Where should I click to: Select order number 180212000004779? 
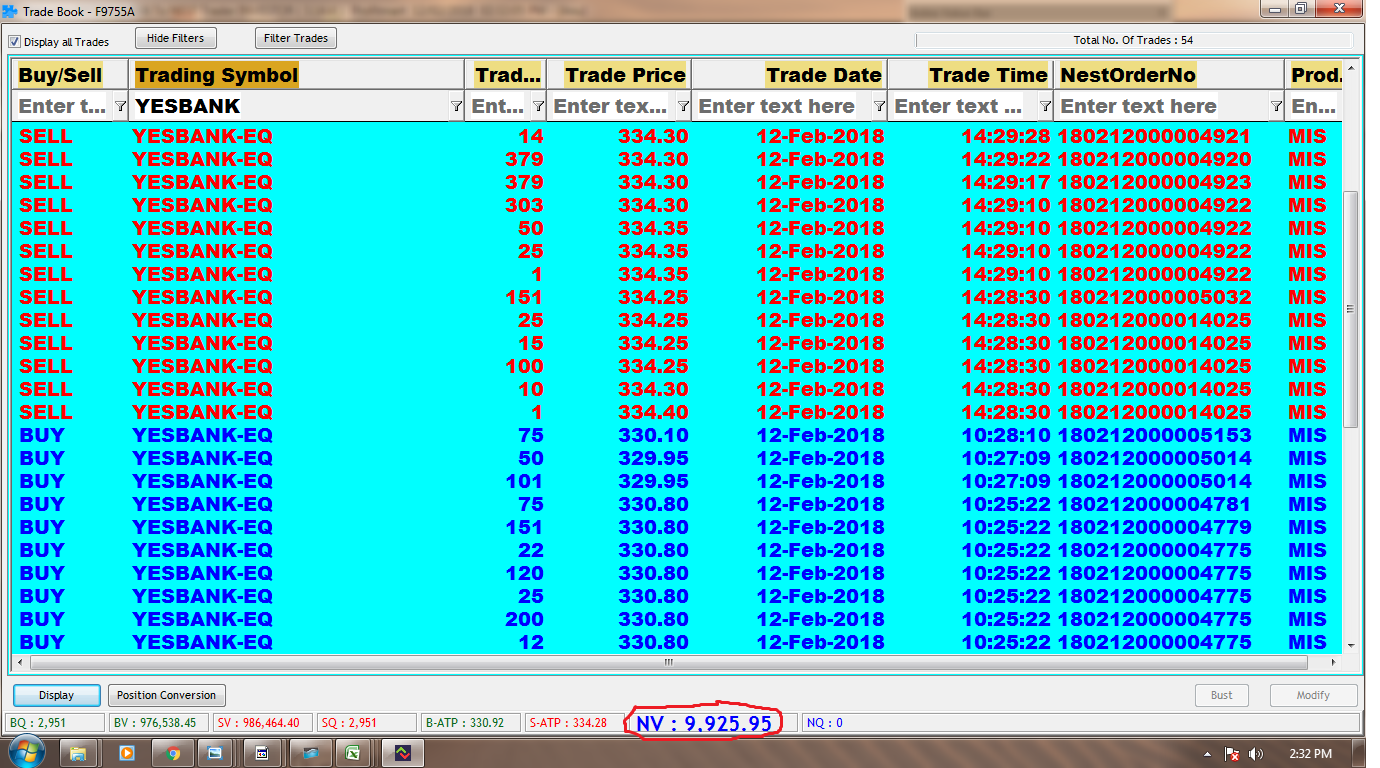1154,527
